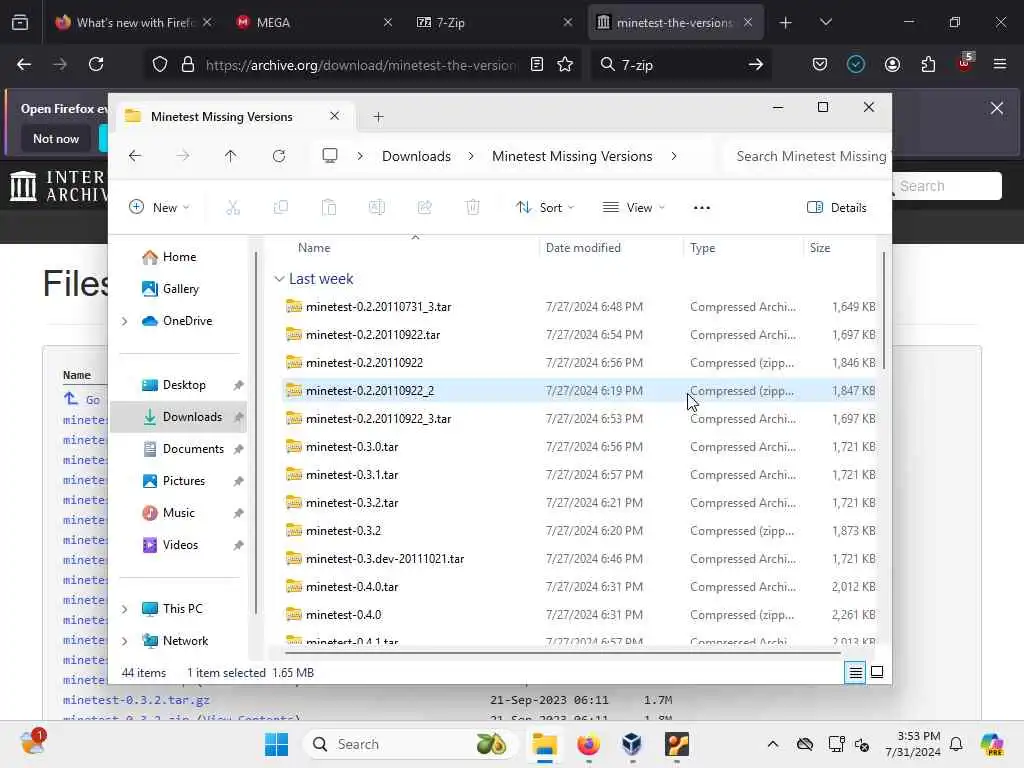Expand OneDrive in navigation pane
Screen dimensions: 1024x768
coord(124,321)
